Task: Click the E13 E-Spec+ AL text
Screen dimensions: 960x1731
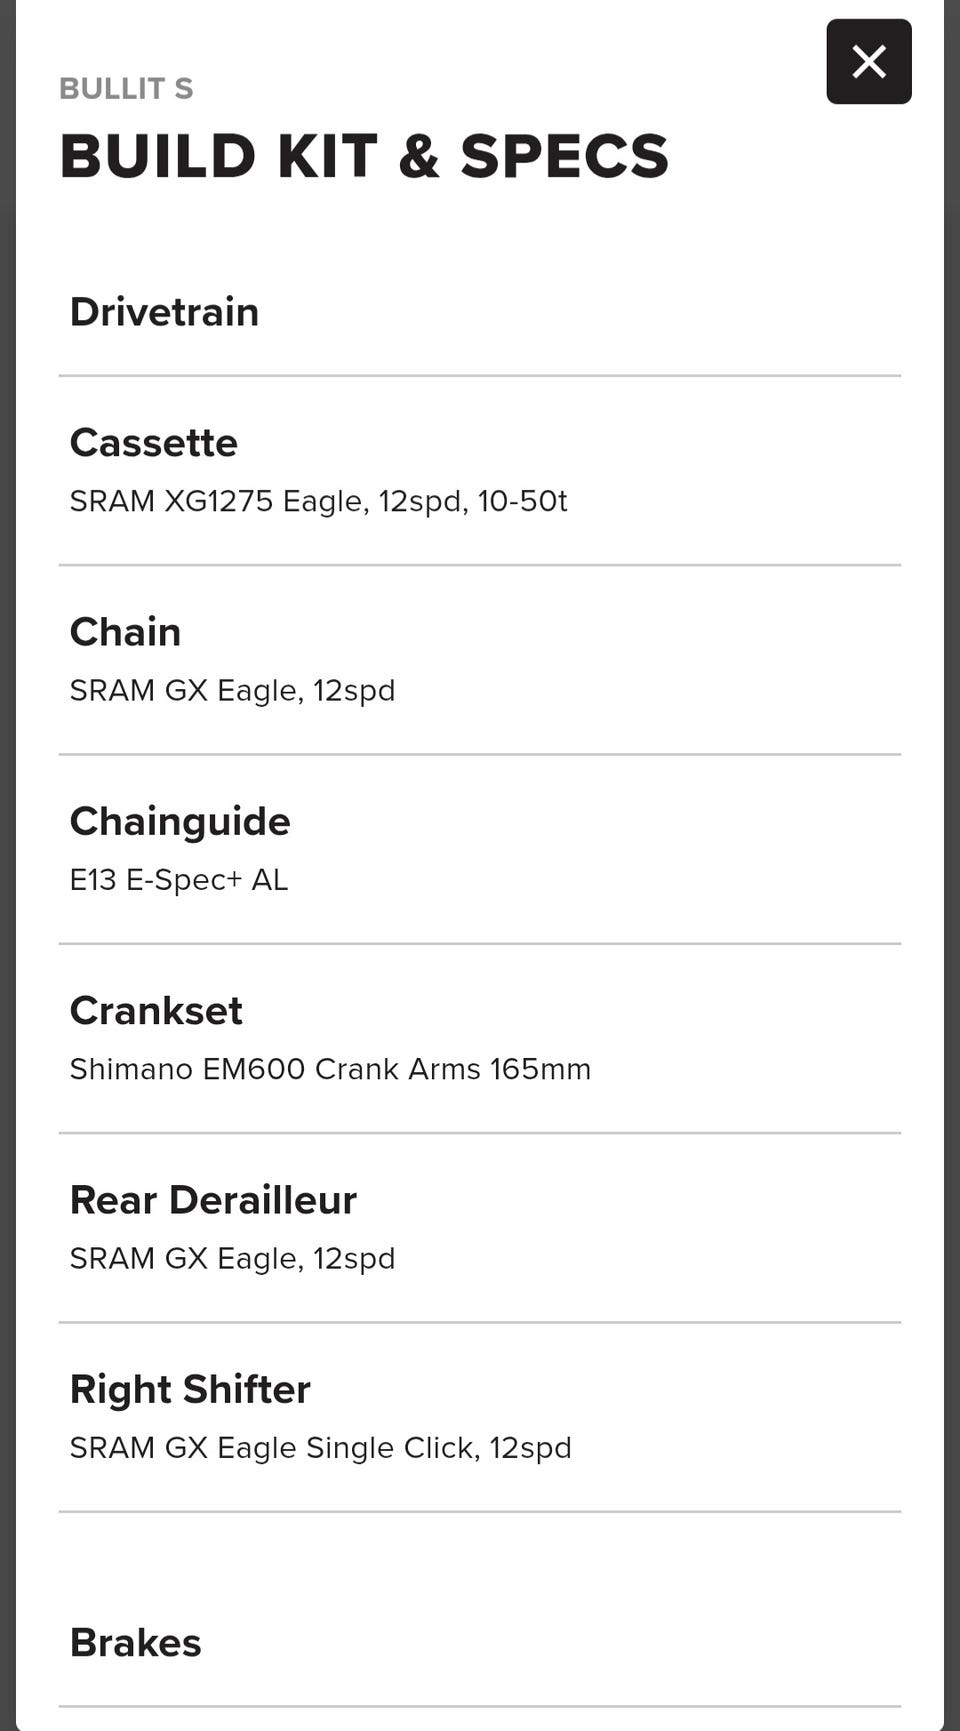Action: pyautogui.click(x=178, y=880)
